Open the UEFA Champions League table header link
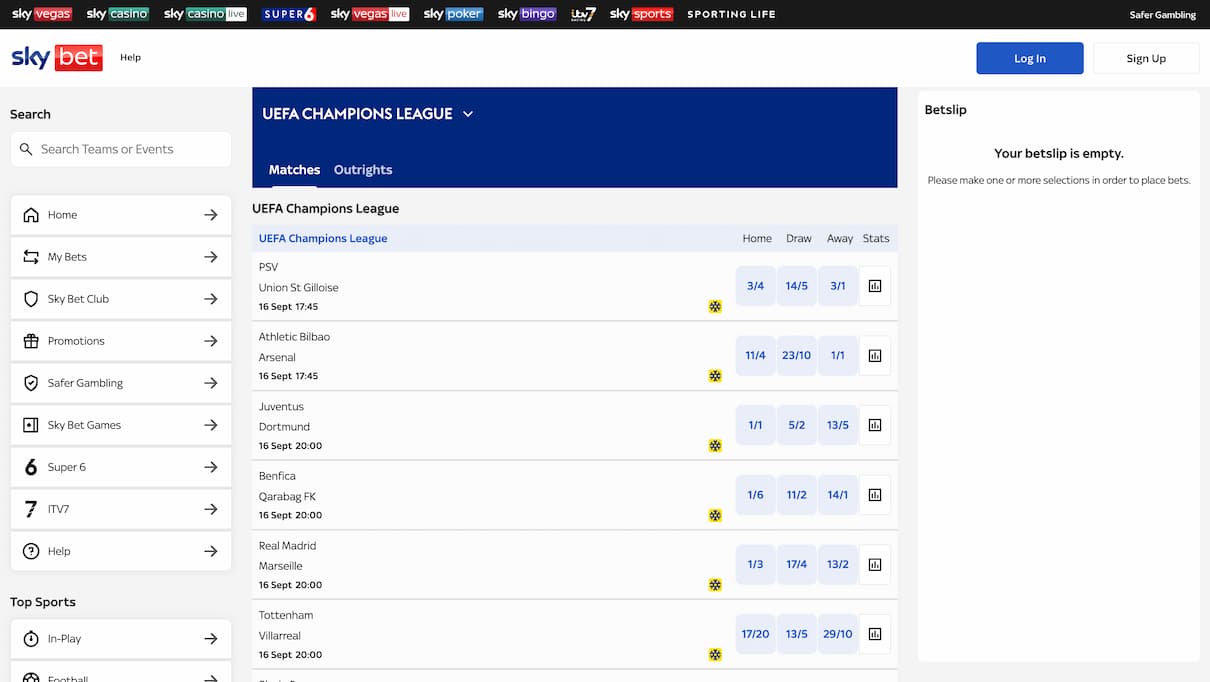1210x682 pixels. (323, 238)
